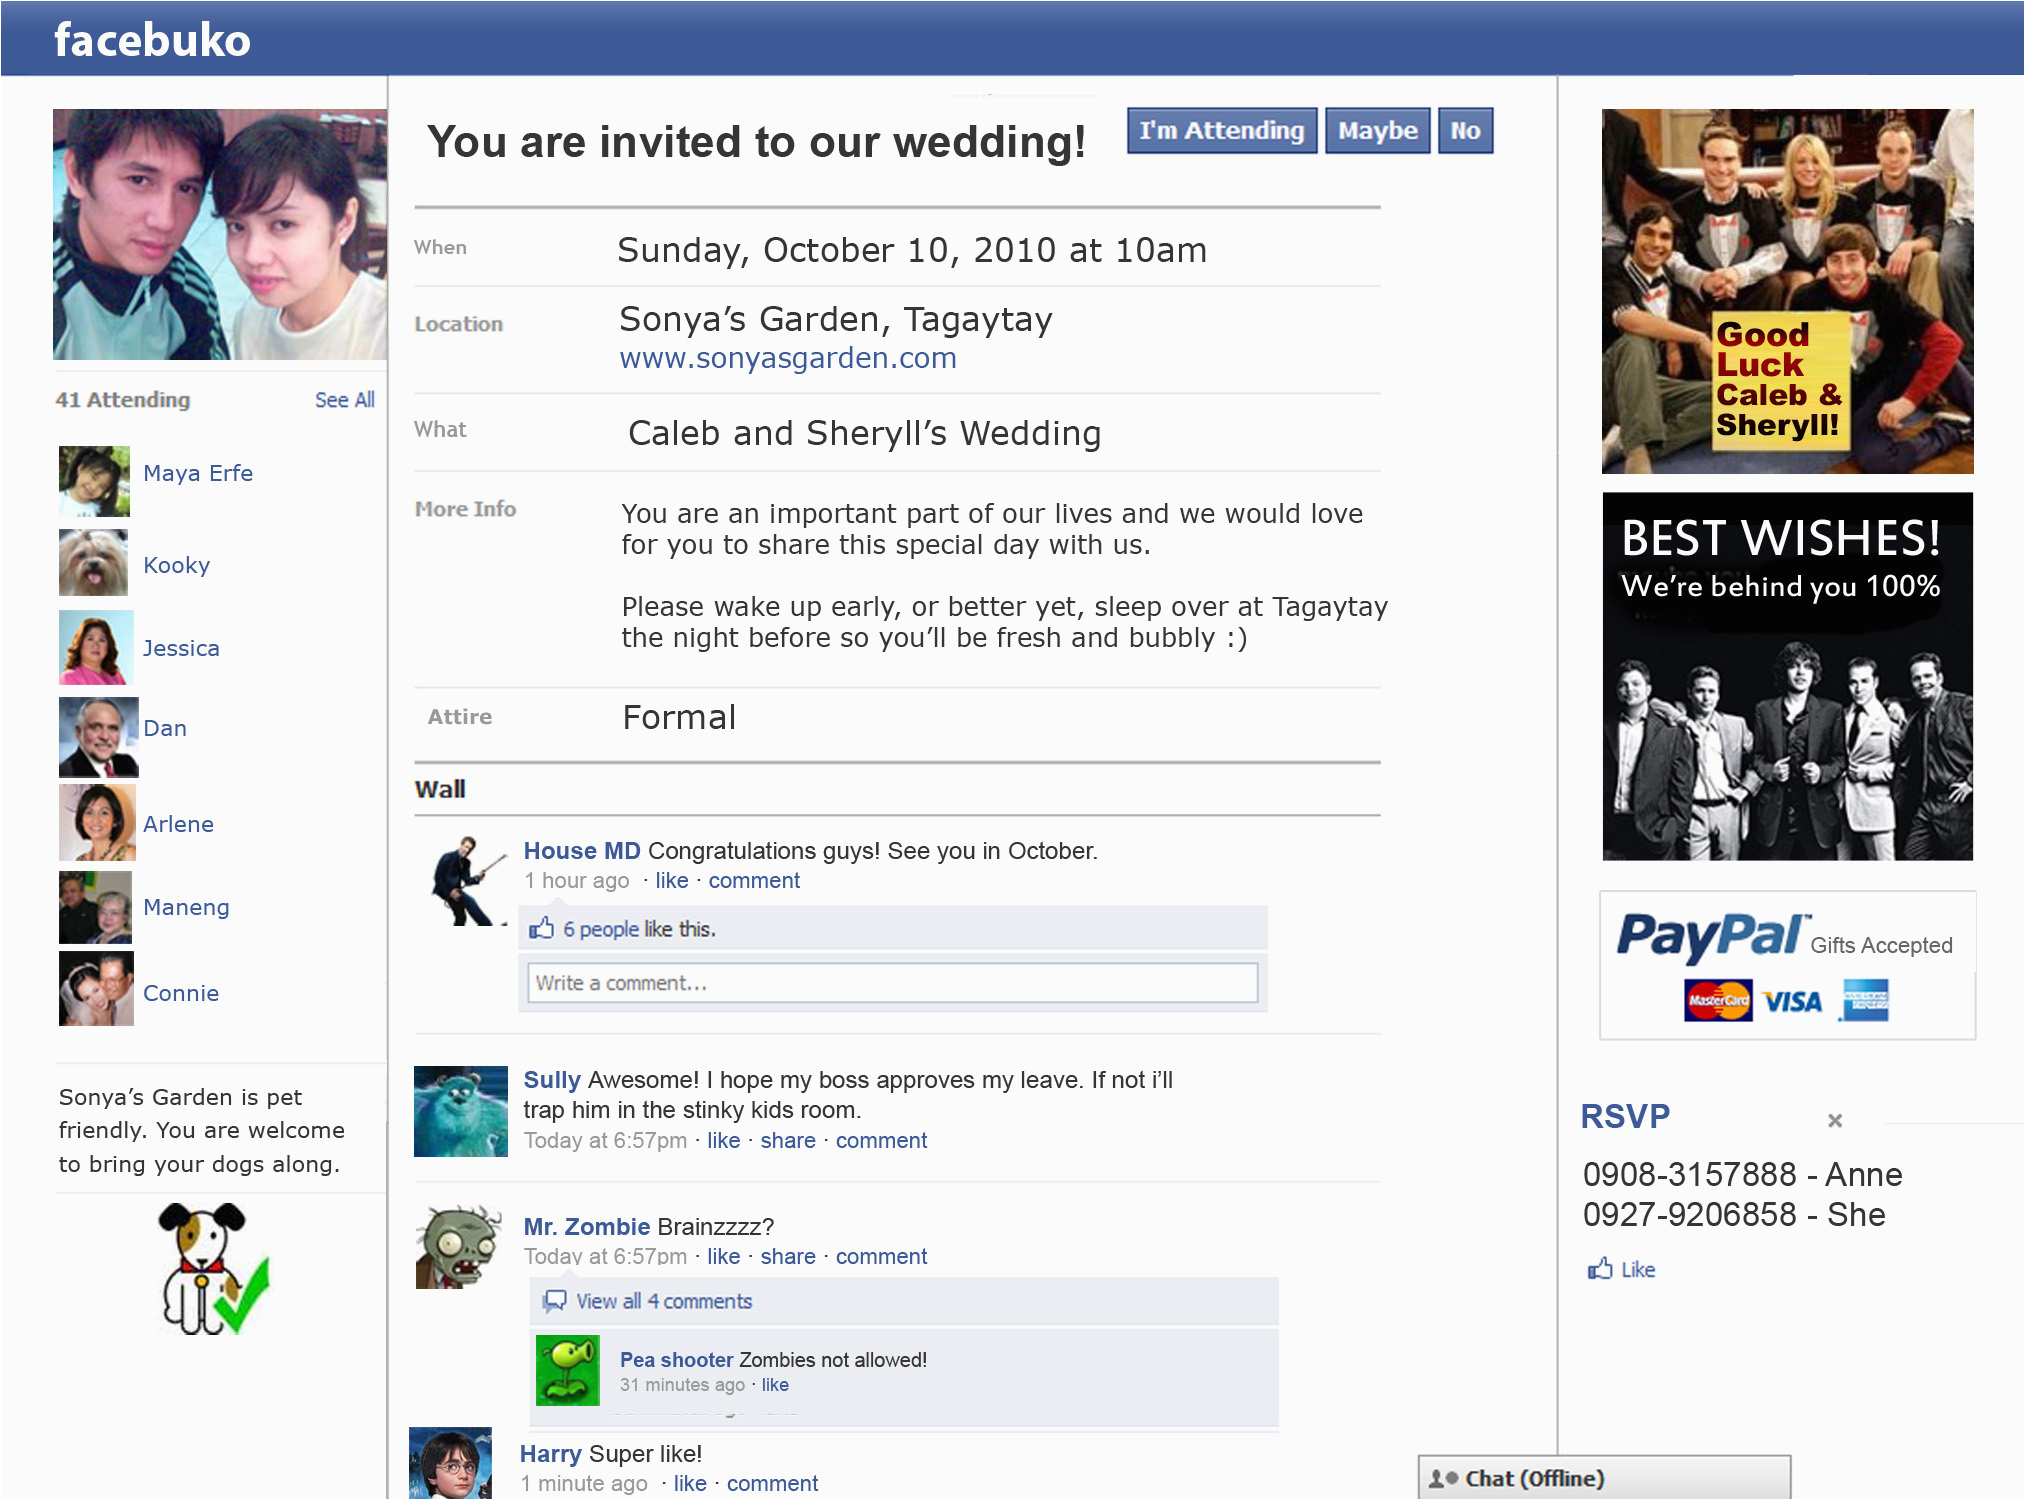
Task: Click the 'No' response button
Action: (1461, 131)
